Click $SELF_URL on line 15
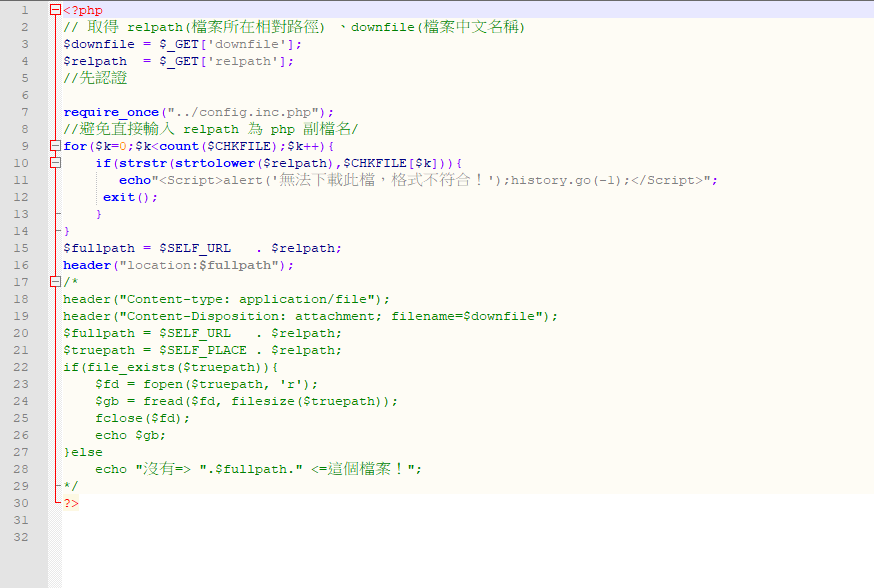Viewport: 876px width, 588px height. coord(195,248)
